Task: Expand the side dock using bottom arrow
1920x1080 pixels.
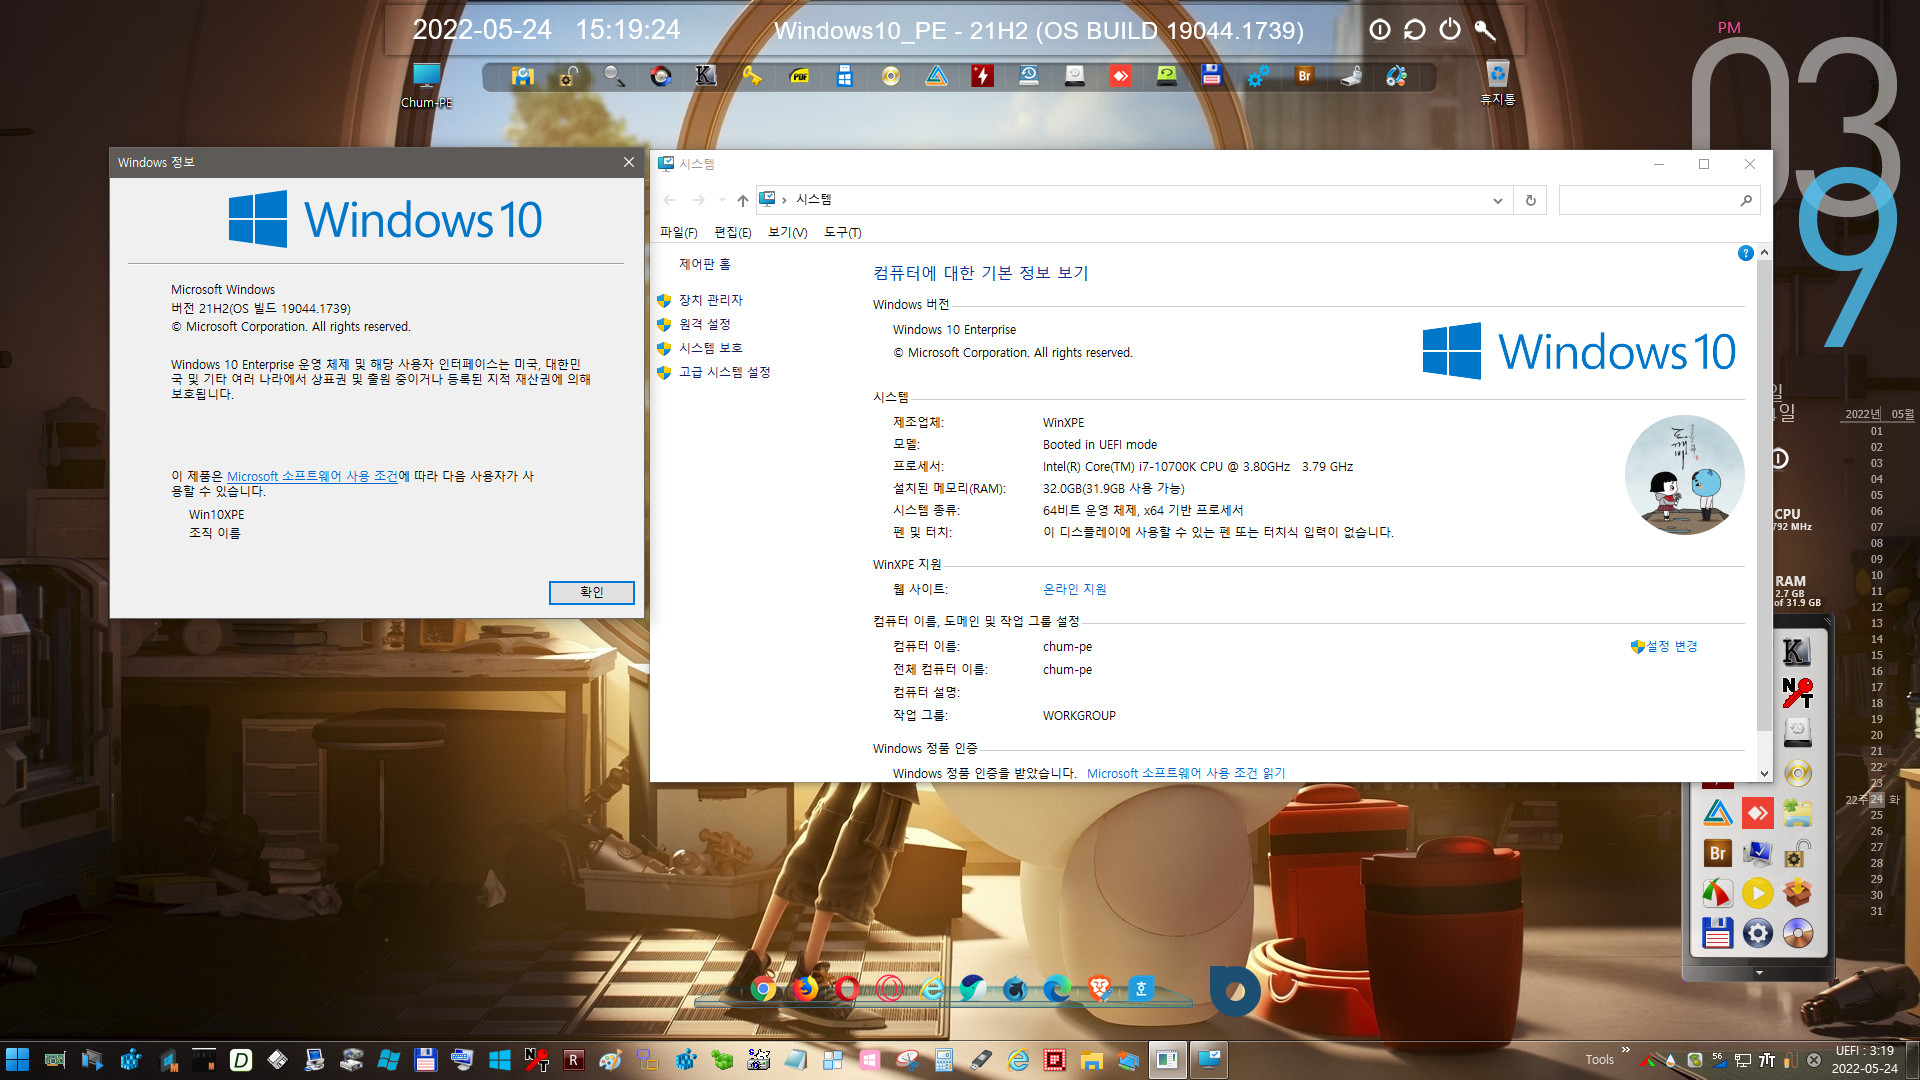Action: (1759, 973)
